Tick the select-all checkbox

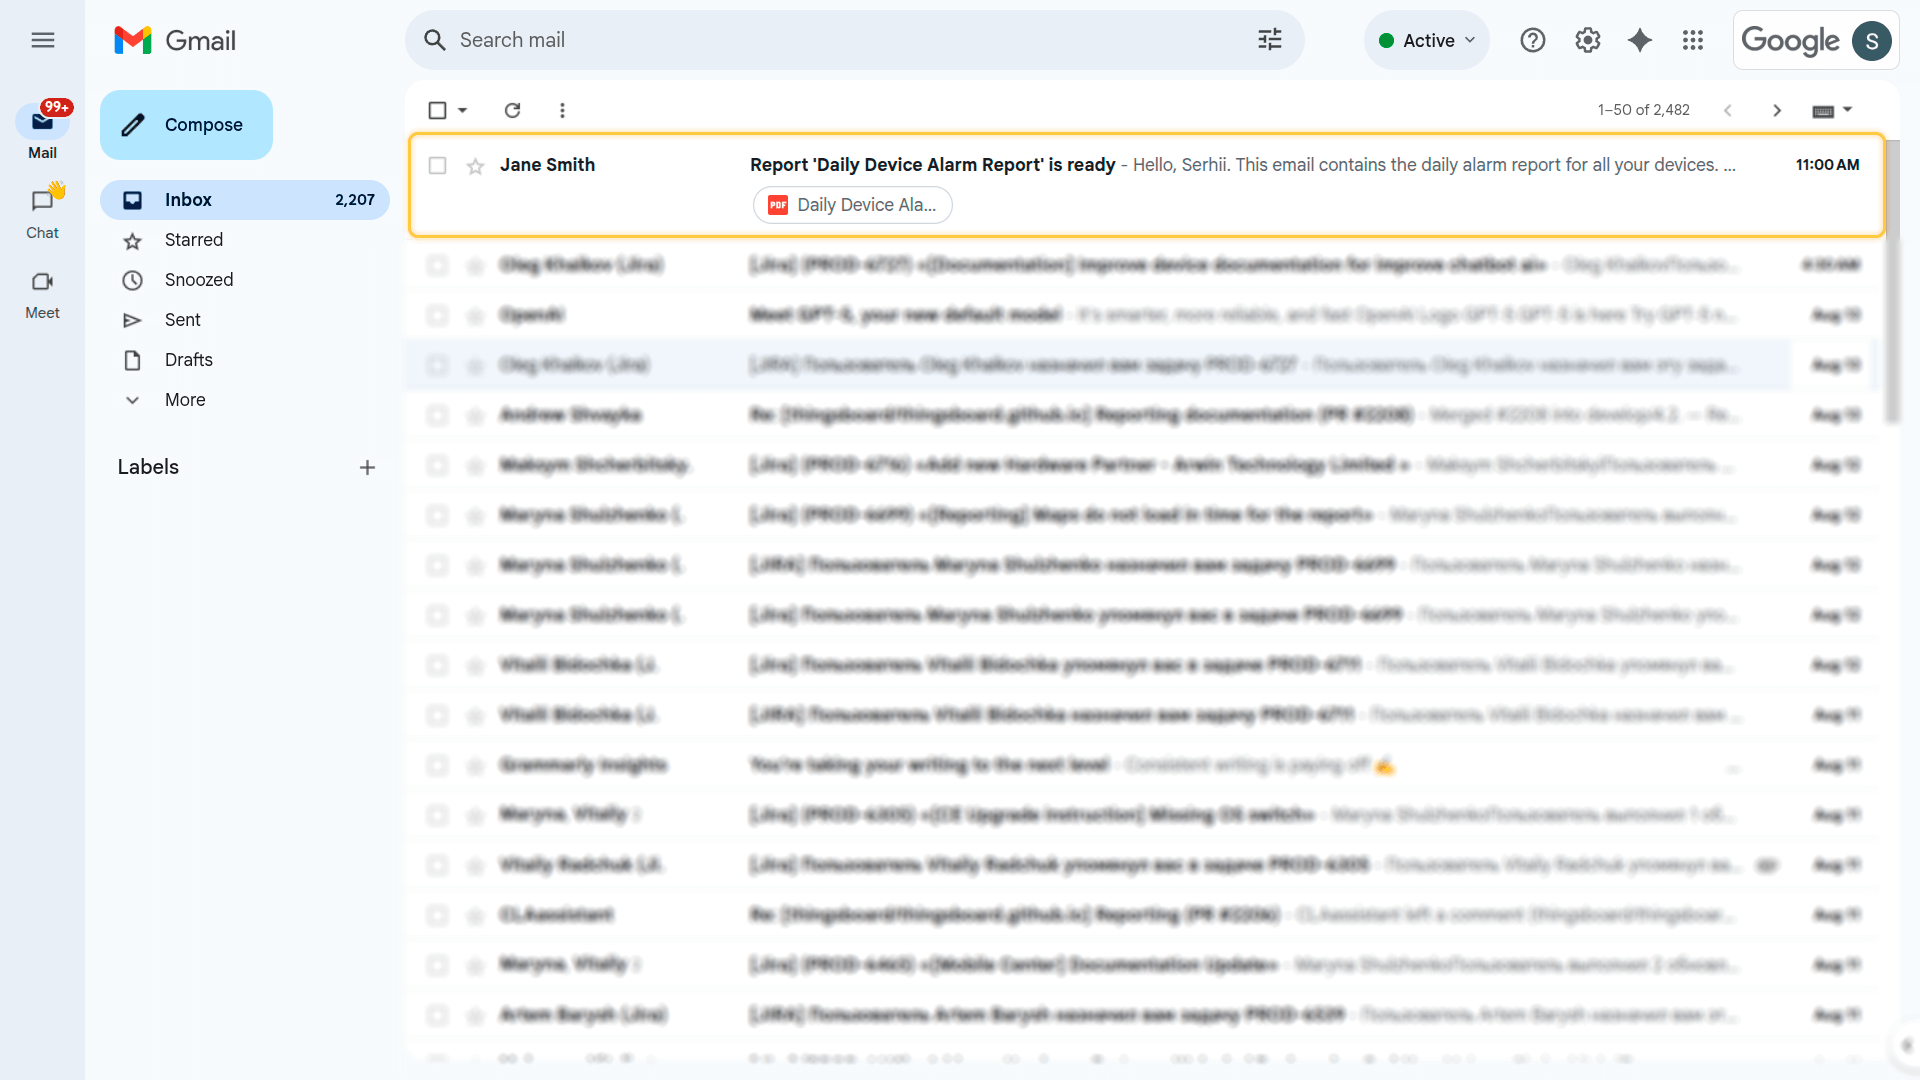(437, 110)
